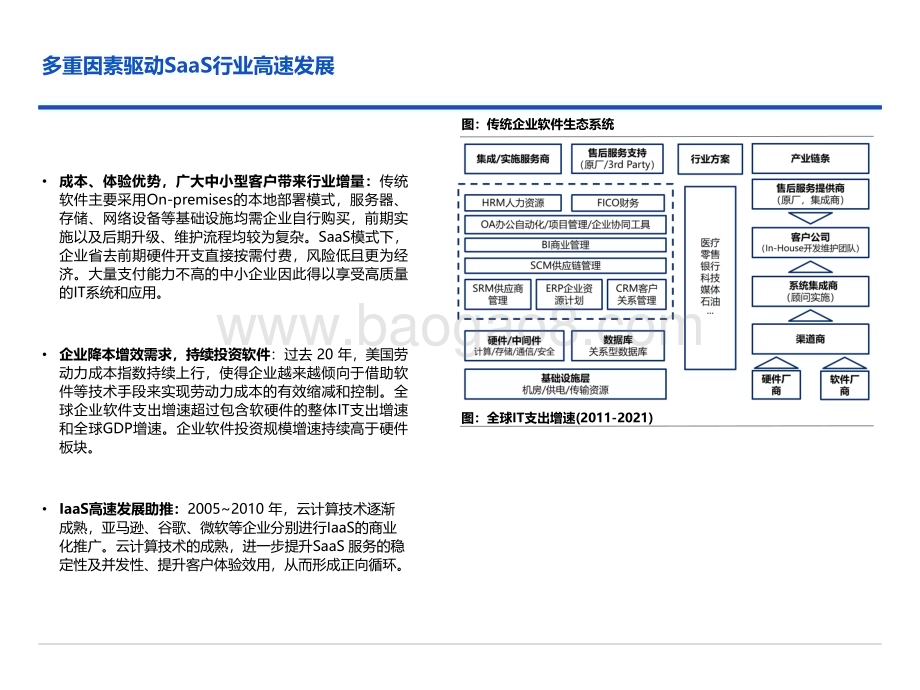Viewport: 920px width, 690px height.
Task: Select heading IaaS高速发展助推
Action: point(117,509)
